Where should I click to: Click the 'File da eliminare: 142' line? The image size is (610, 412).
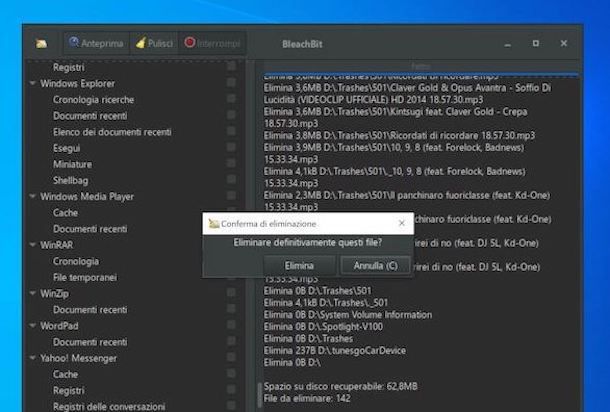pos(307,398)
